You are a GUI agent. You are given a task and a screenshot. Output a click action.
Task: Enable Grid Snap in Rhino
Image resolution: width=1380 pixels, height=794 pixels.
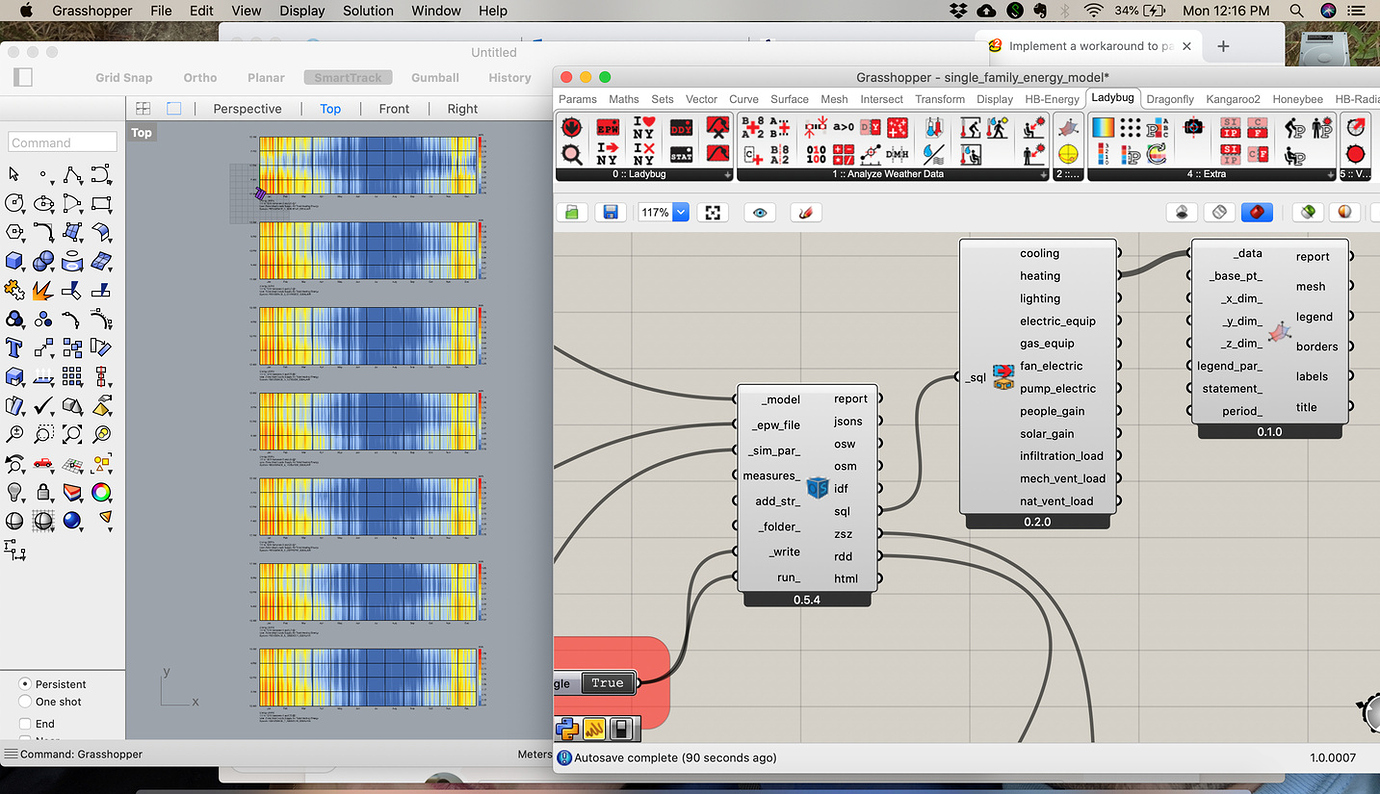(x=124, y=77)
